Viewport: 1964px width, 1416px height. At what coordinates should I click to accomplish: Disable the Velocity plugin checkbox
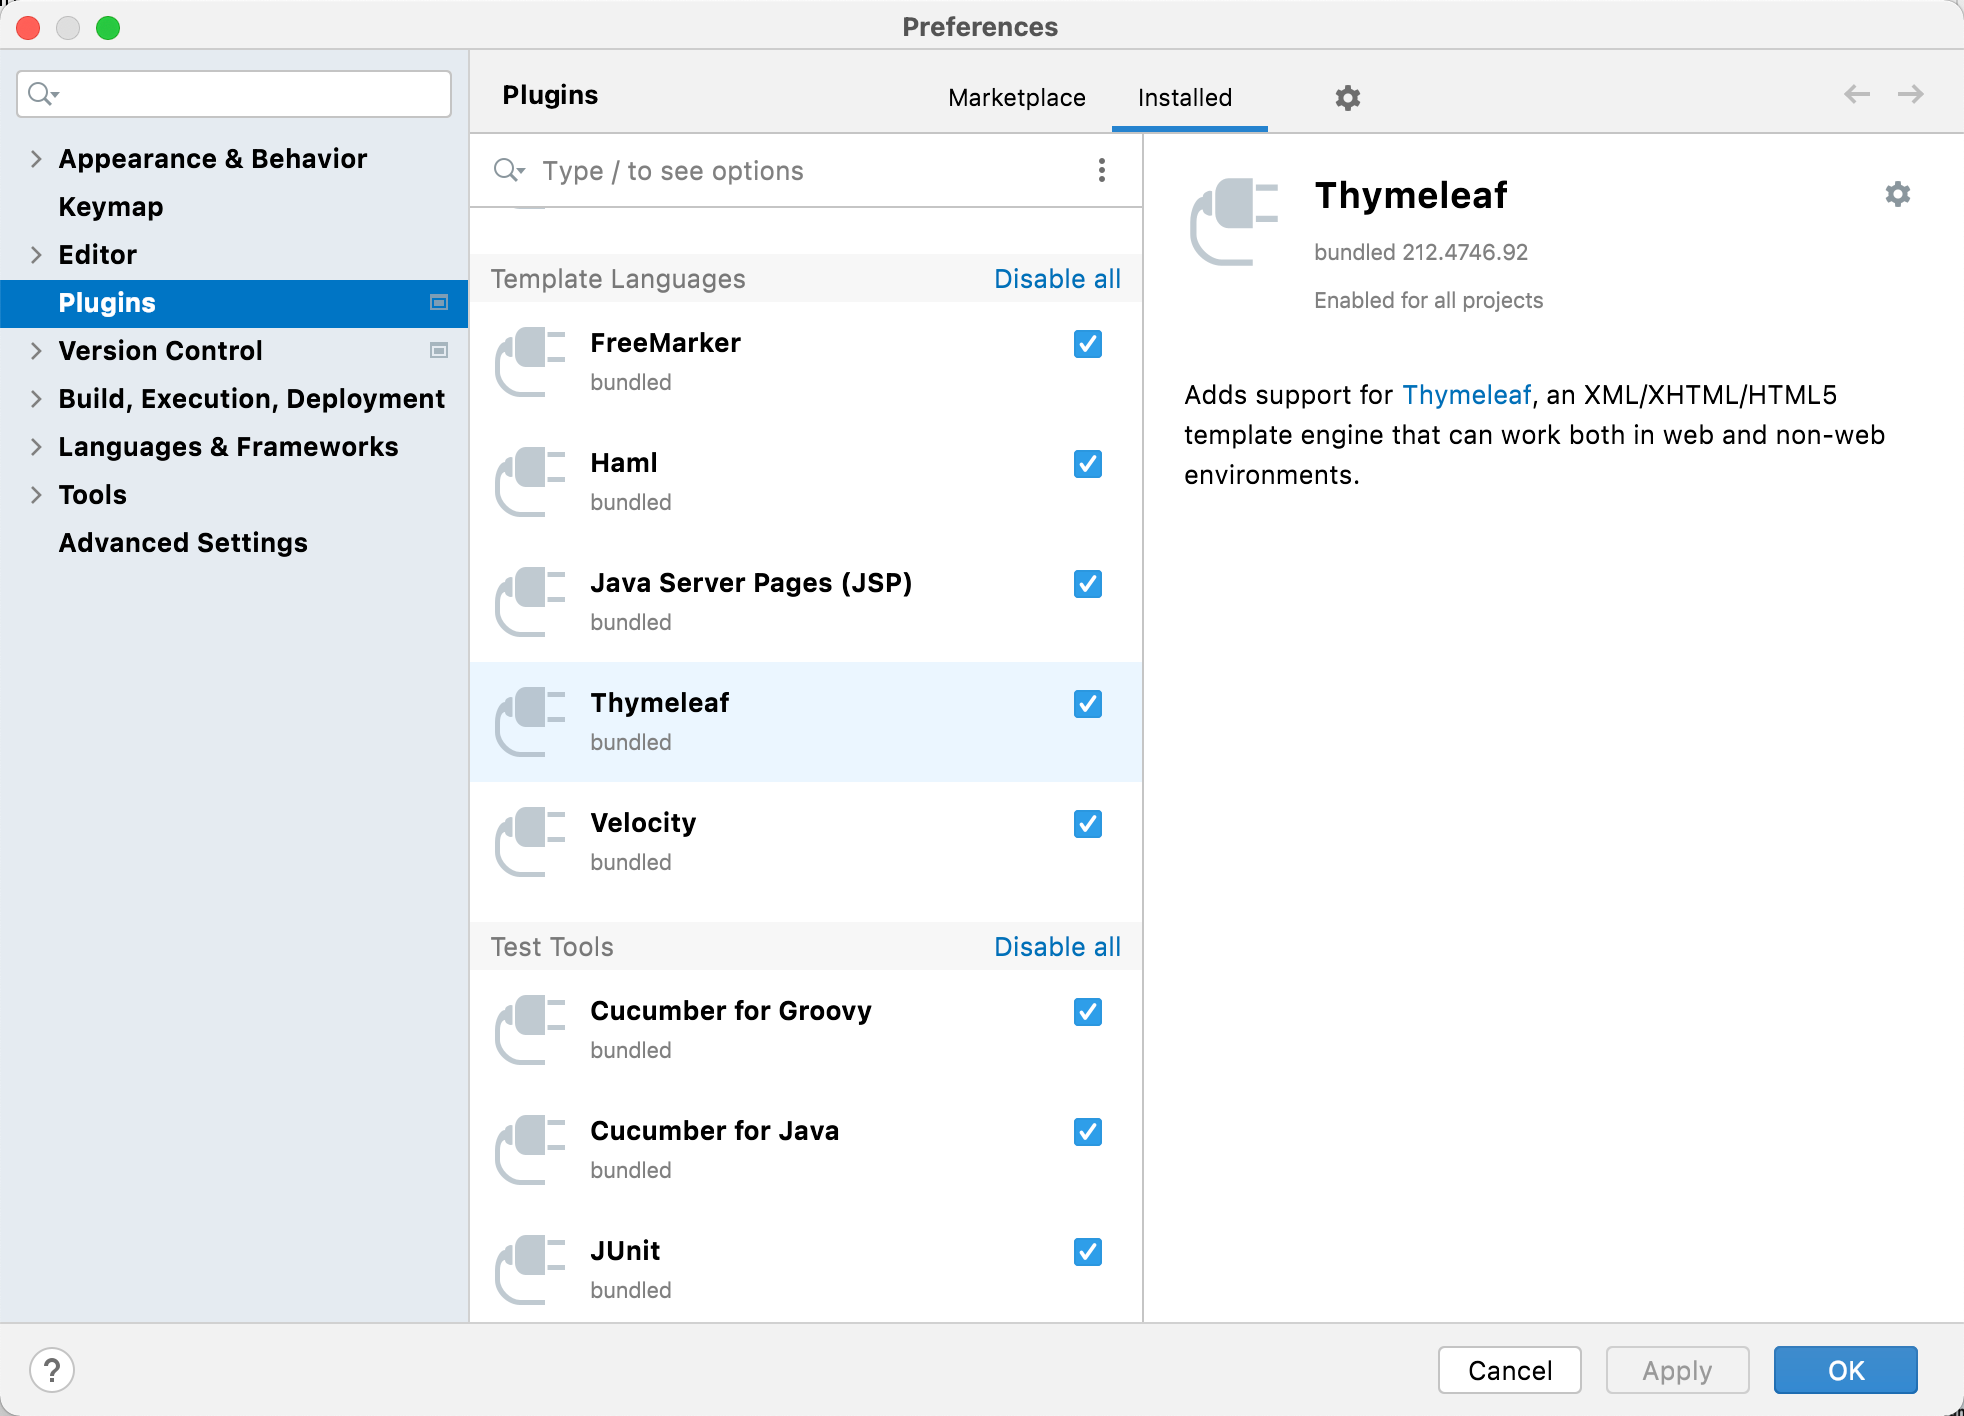coord(1087,823)
